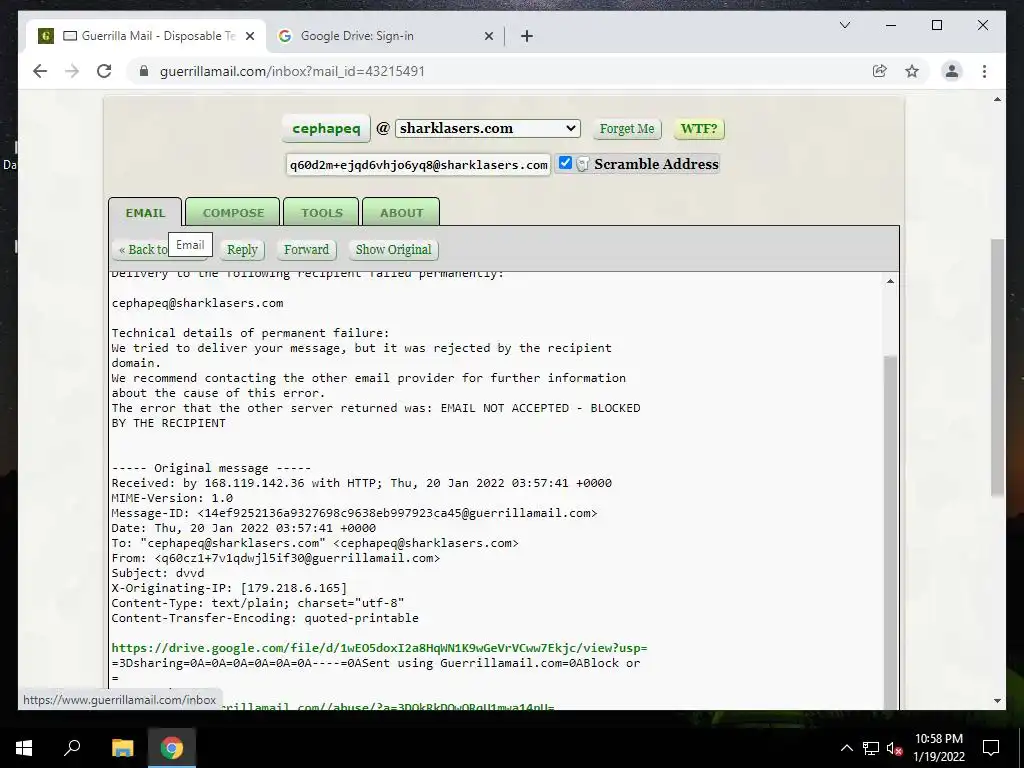Click the forward navigation arrow
Image resolution: width=1024 pixels, height=768 pixels.
pyautogui.click(x=72, y=71)
